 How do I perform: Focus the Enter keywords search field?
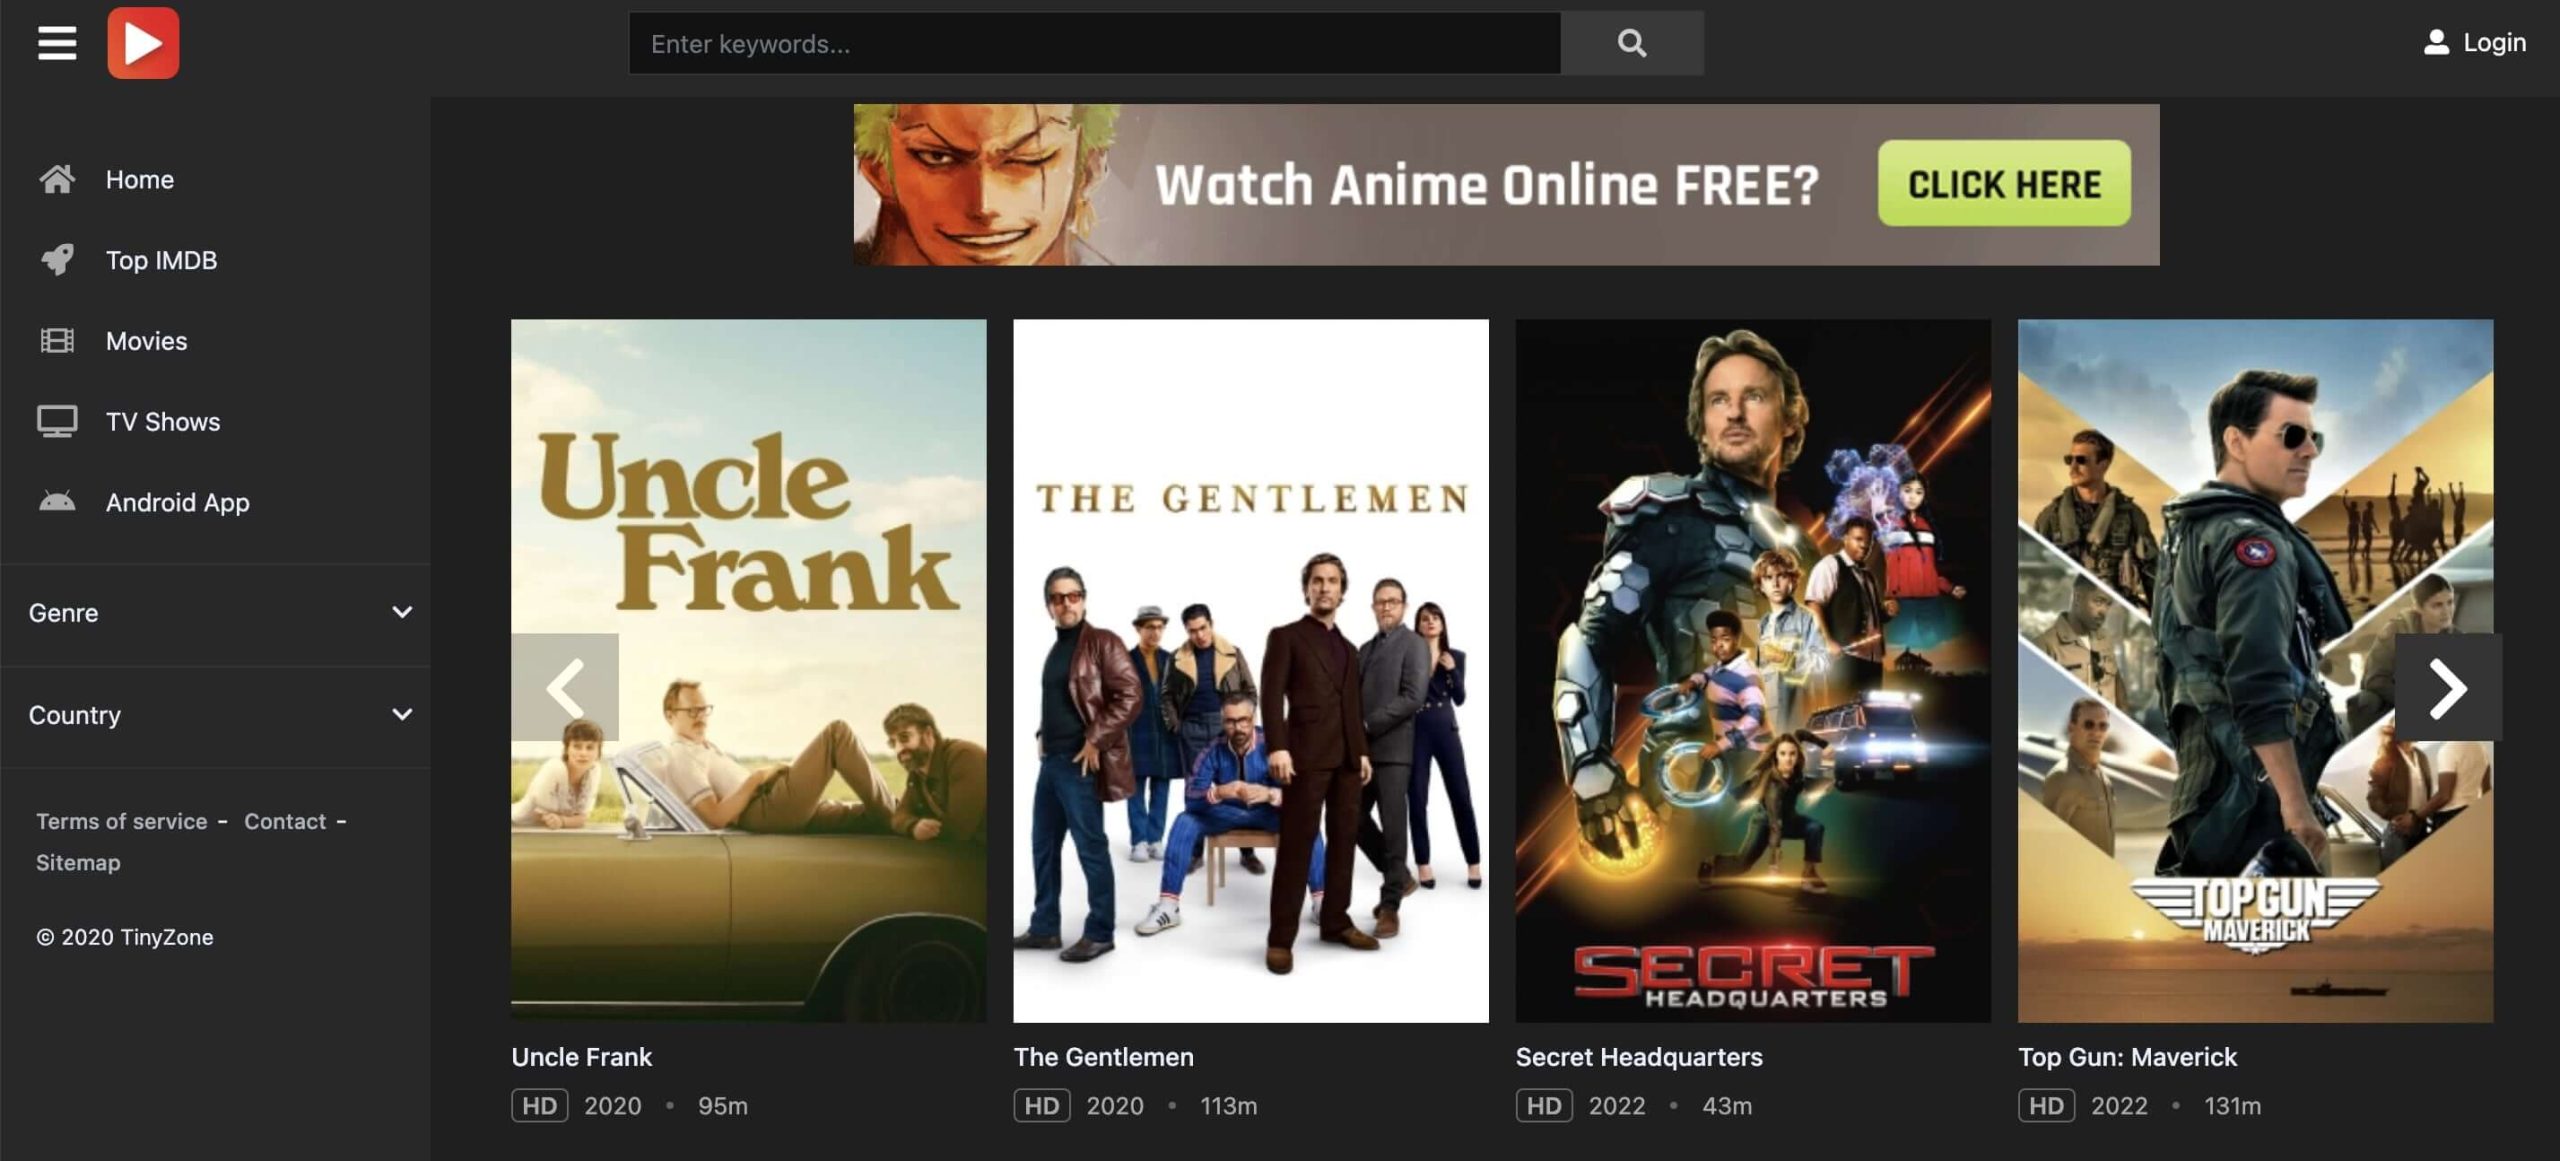point(1095,43)
